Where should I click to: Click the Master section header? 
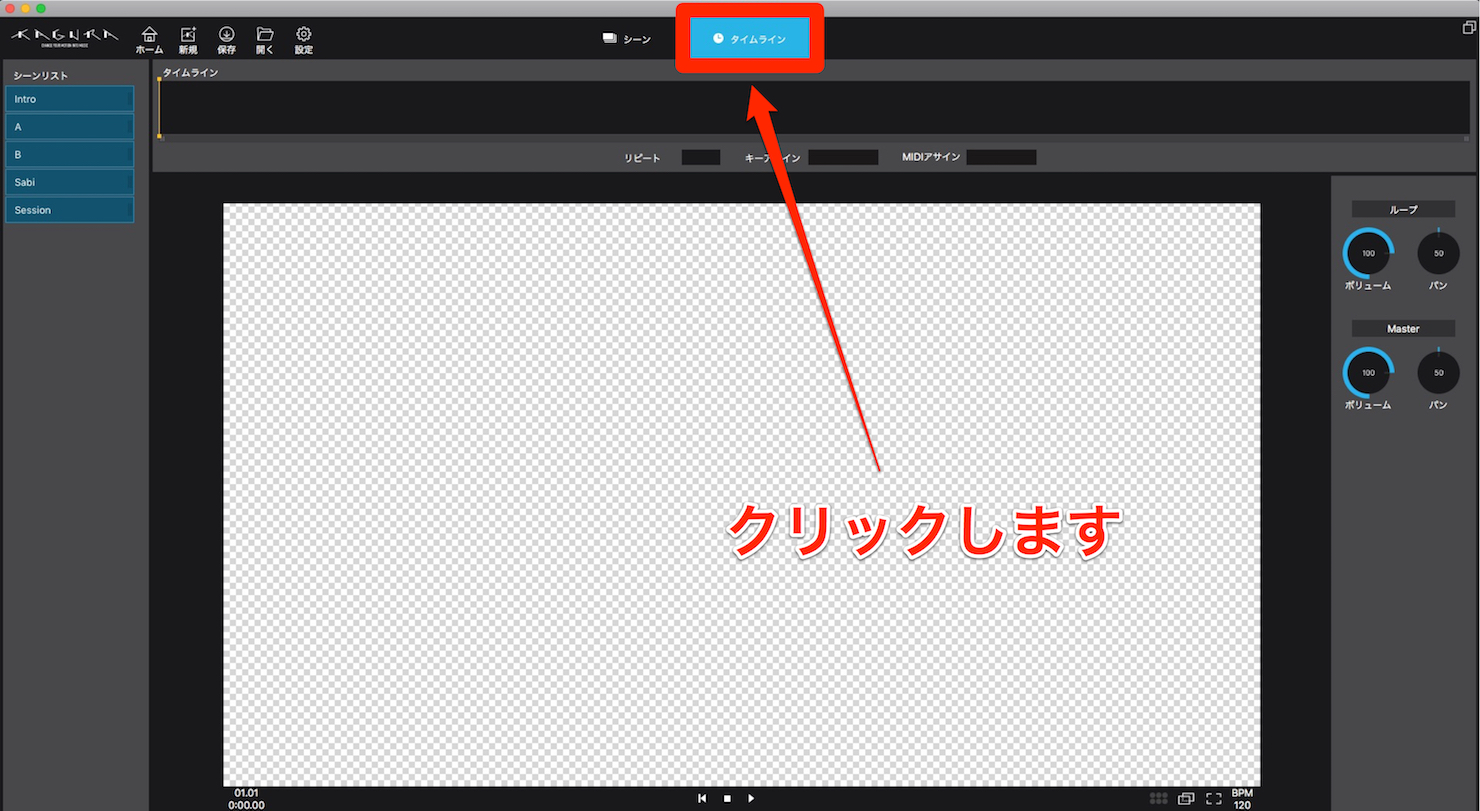[x=1403, y=328]
